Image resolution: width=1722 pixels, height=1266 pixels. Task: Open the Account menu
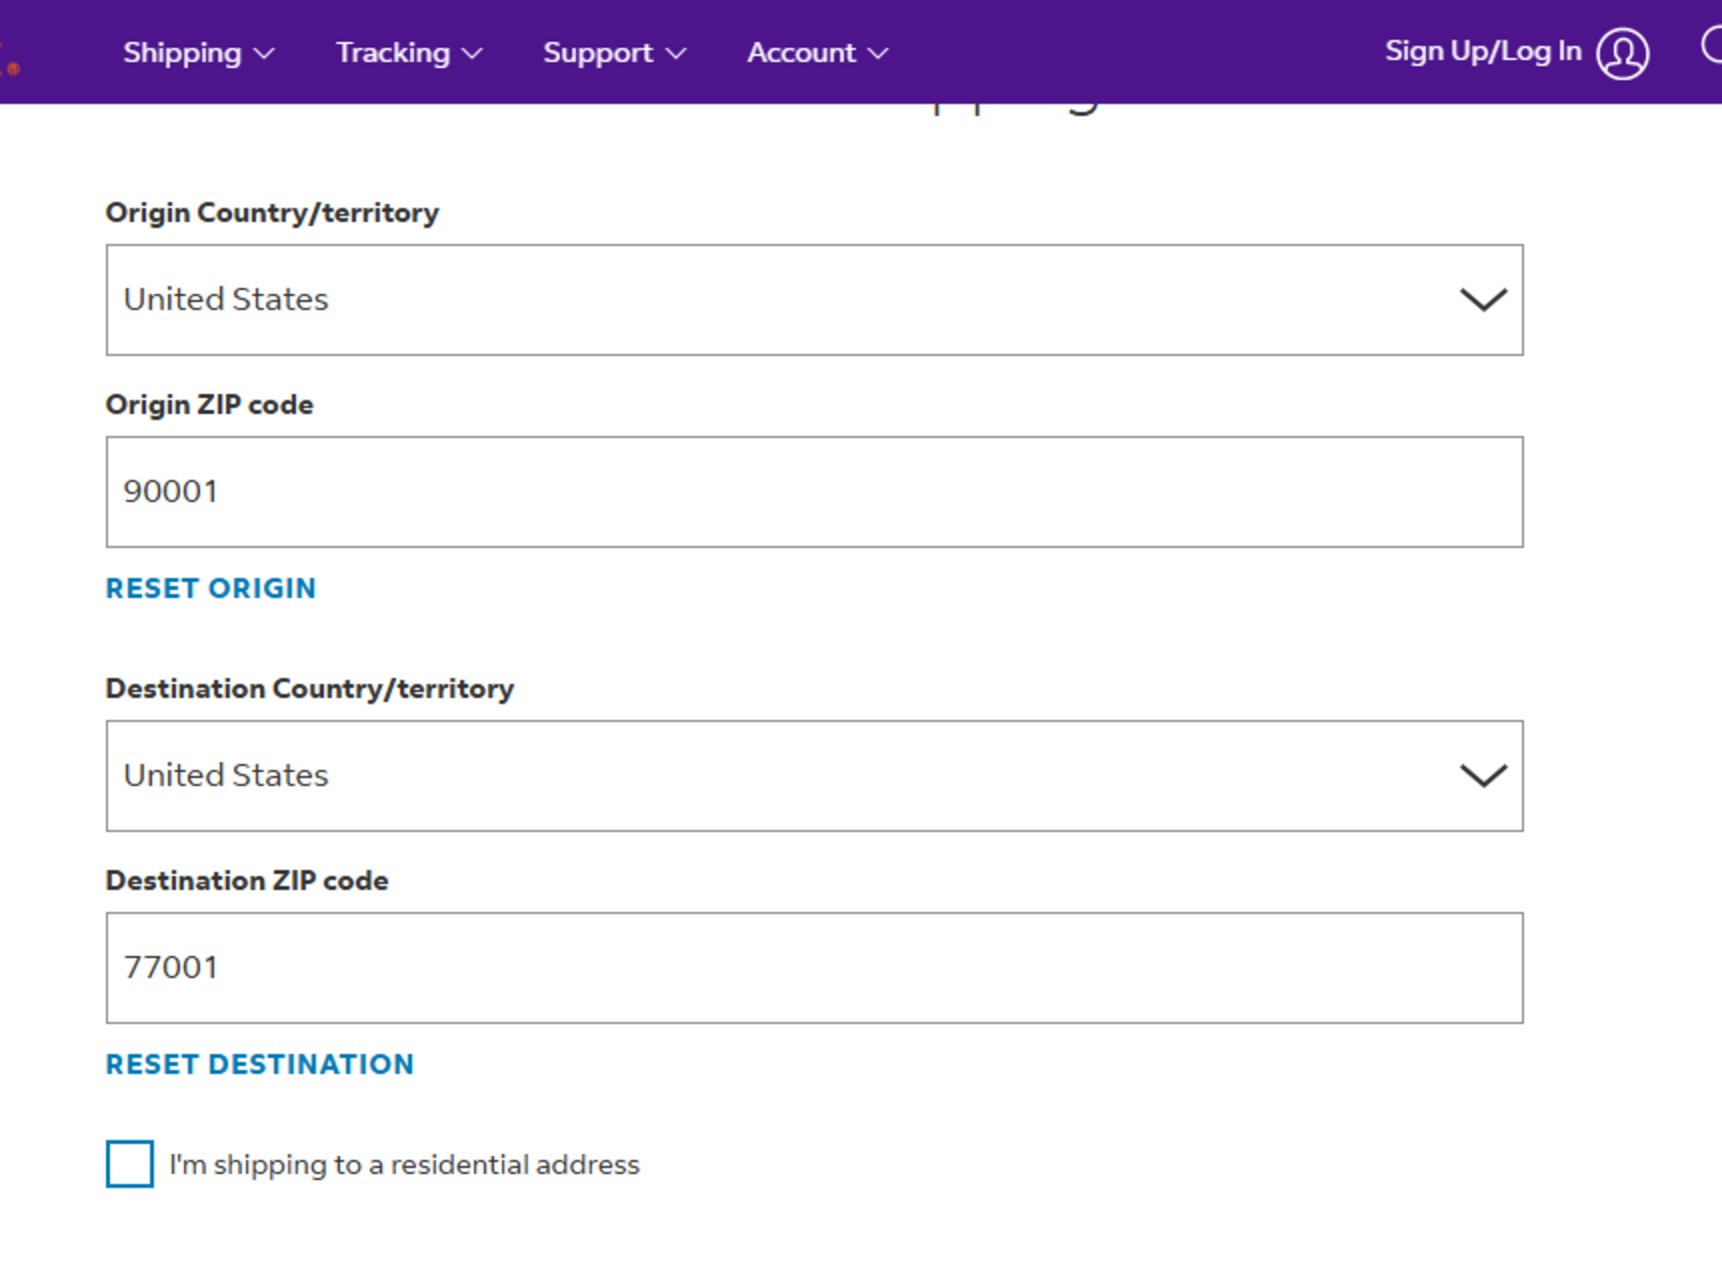[801, 54]
